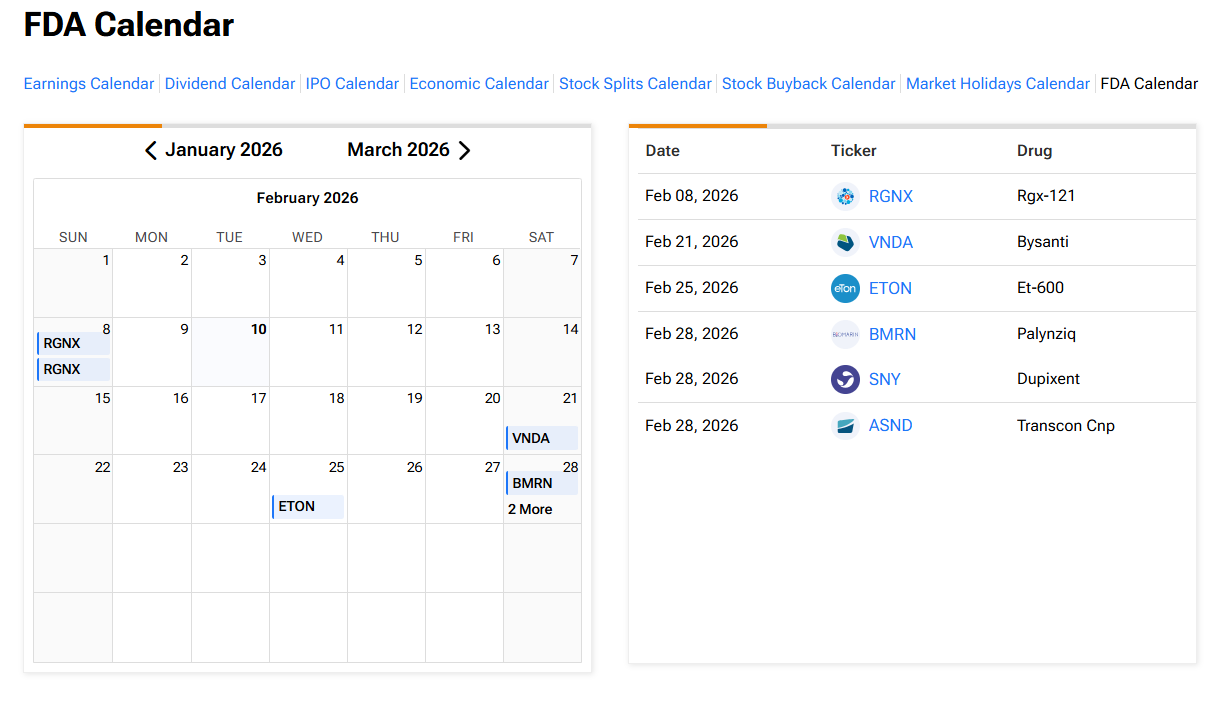This screenshot has width=1232, height=706.
Task: Click the ETON company logo icon
Action: coord(845,288)
